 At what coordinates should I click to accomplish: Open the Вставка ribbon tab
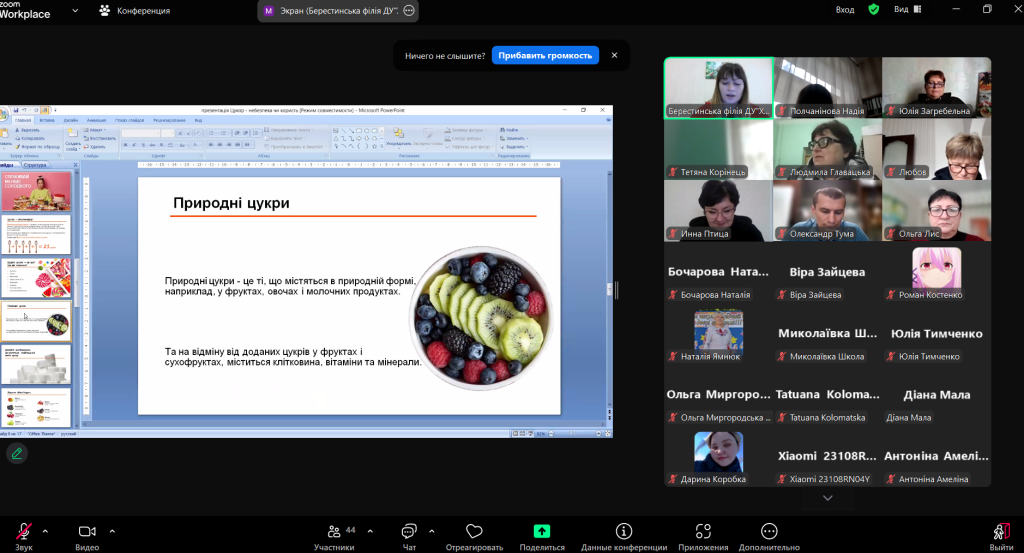(46, 120)
